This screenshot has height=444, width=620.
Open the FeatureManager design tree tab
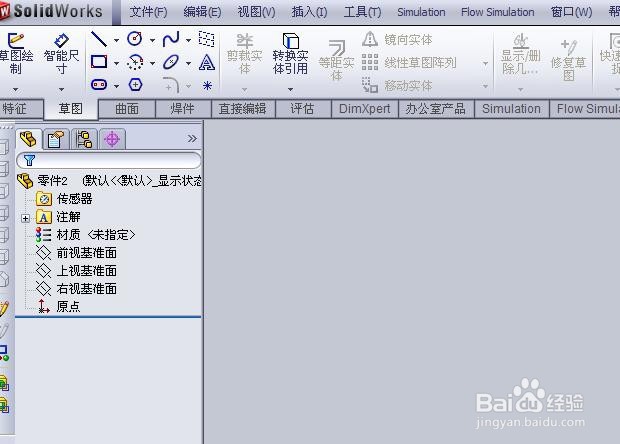click(28, 139)
